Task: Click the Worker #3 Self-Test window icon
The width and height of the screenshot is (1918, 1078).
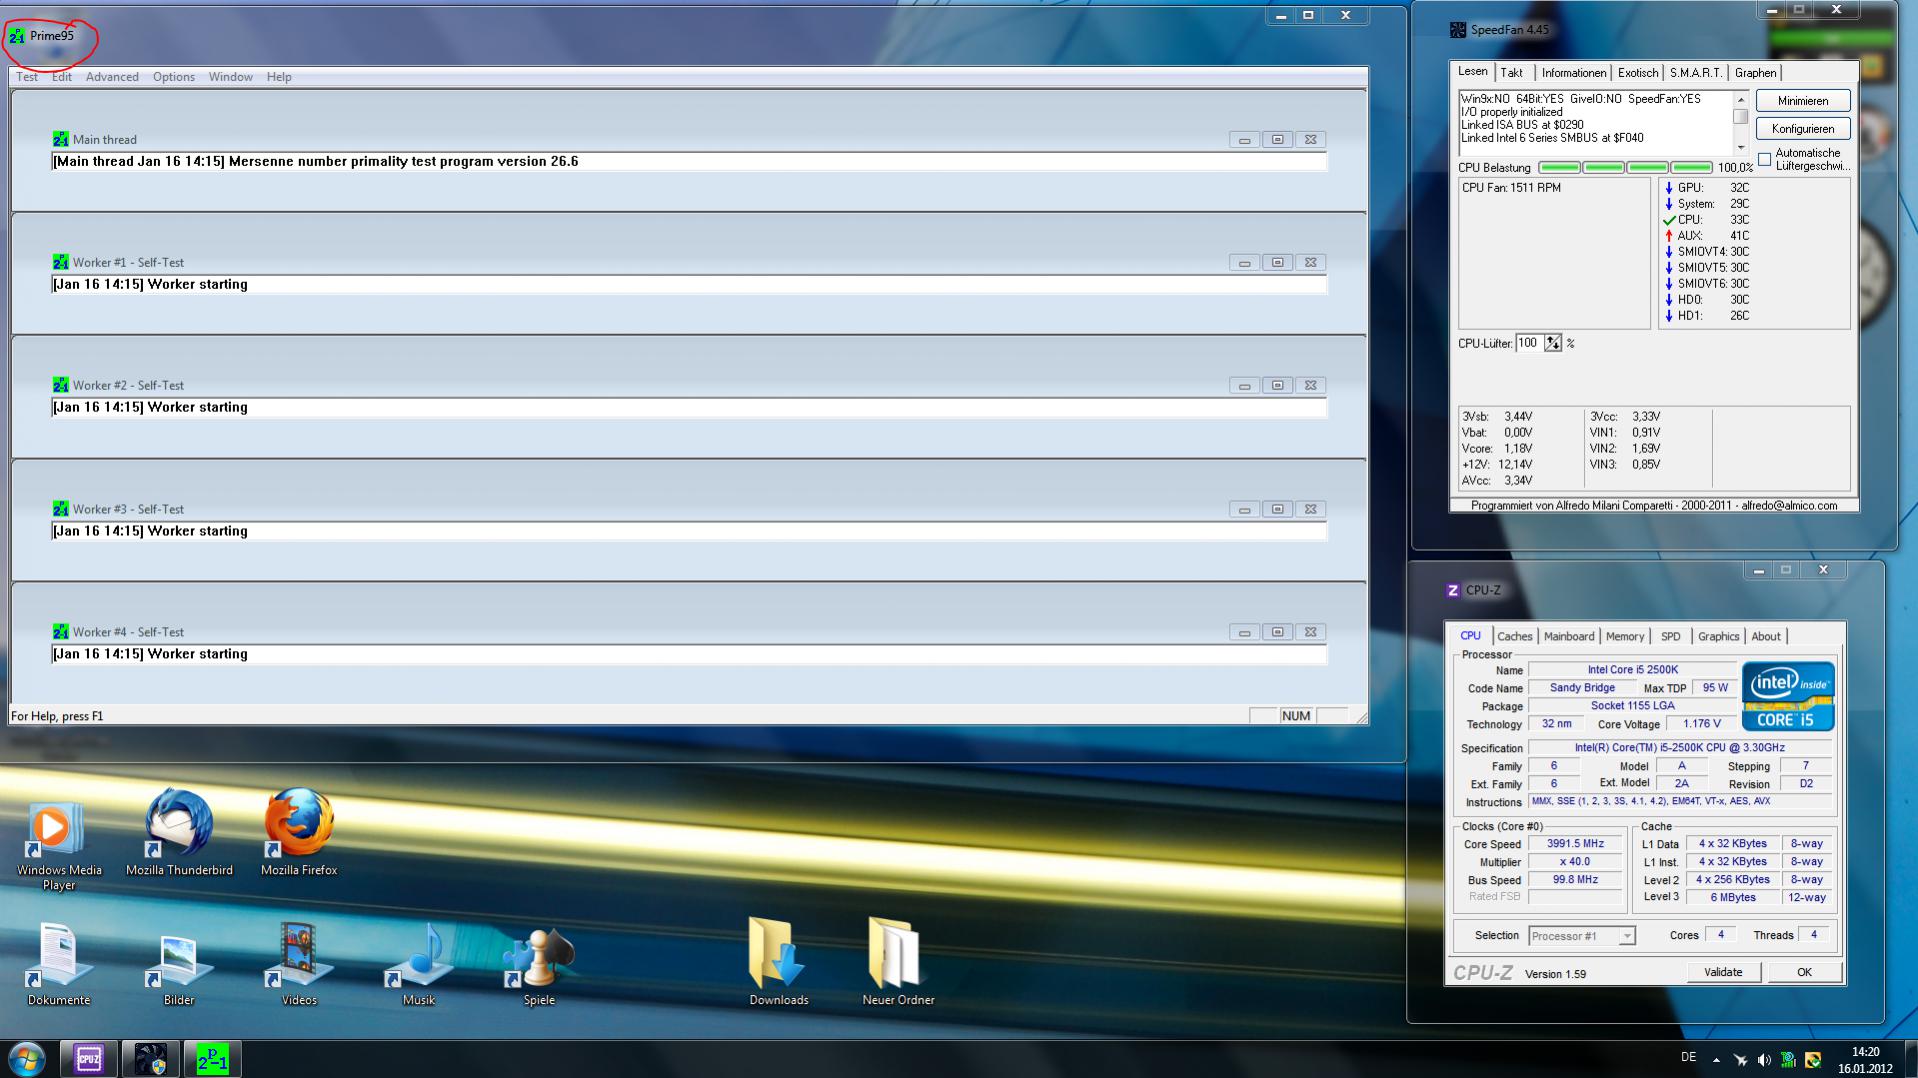Action: (61, 509)
